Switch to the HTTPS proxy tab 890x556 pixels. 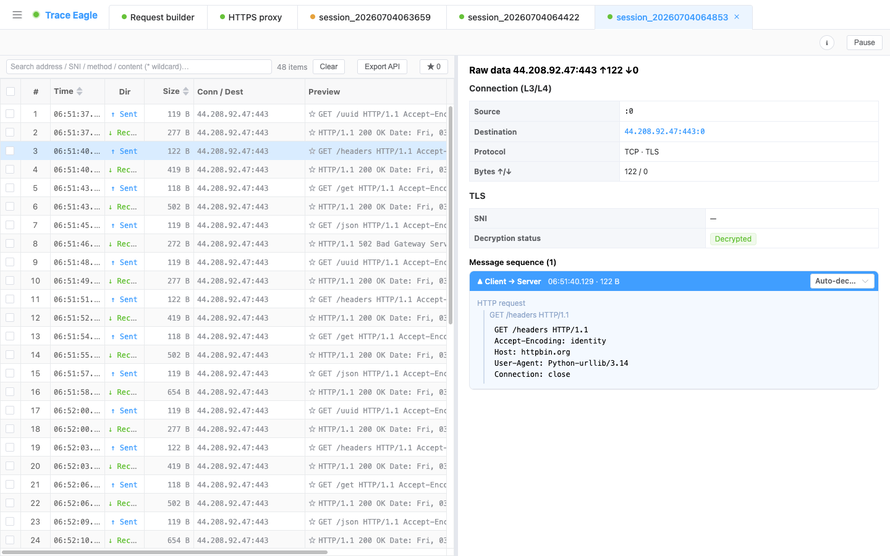(x=251, y=17)
